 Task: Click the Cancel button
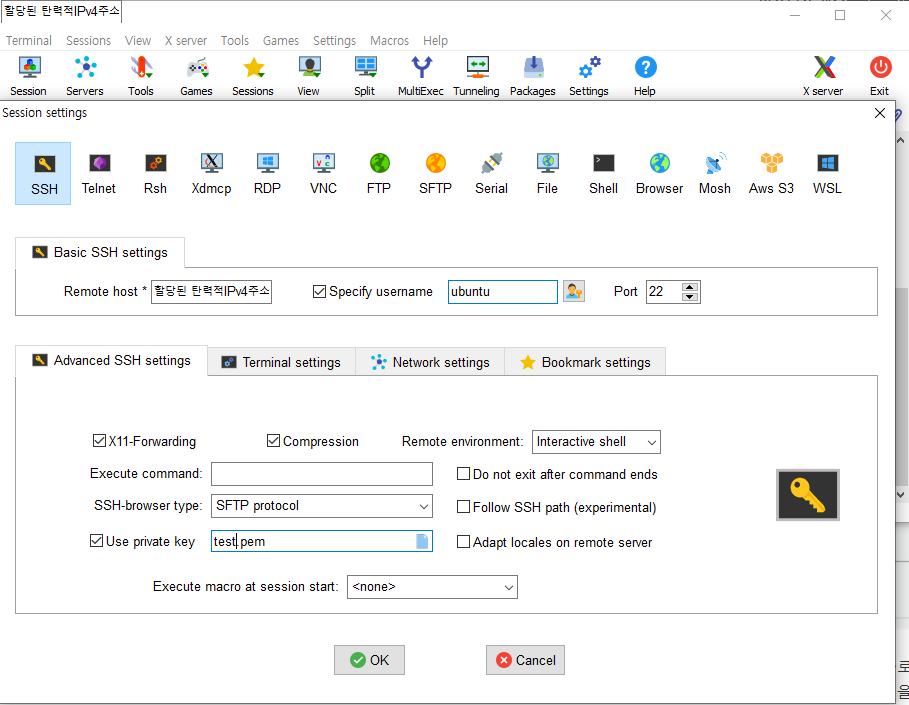(x=525, y=660)
